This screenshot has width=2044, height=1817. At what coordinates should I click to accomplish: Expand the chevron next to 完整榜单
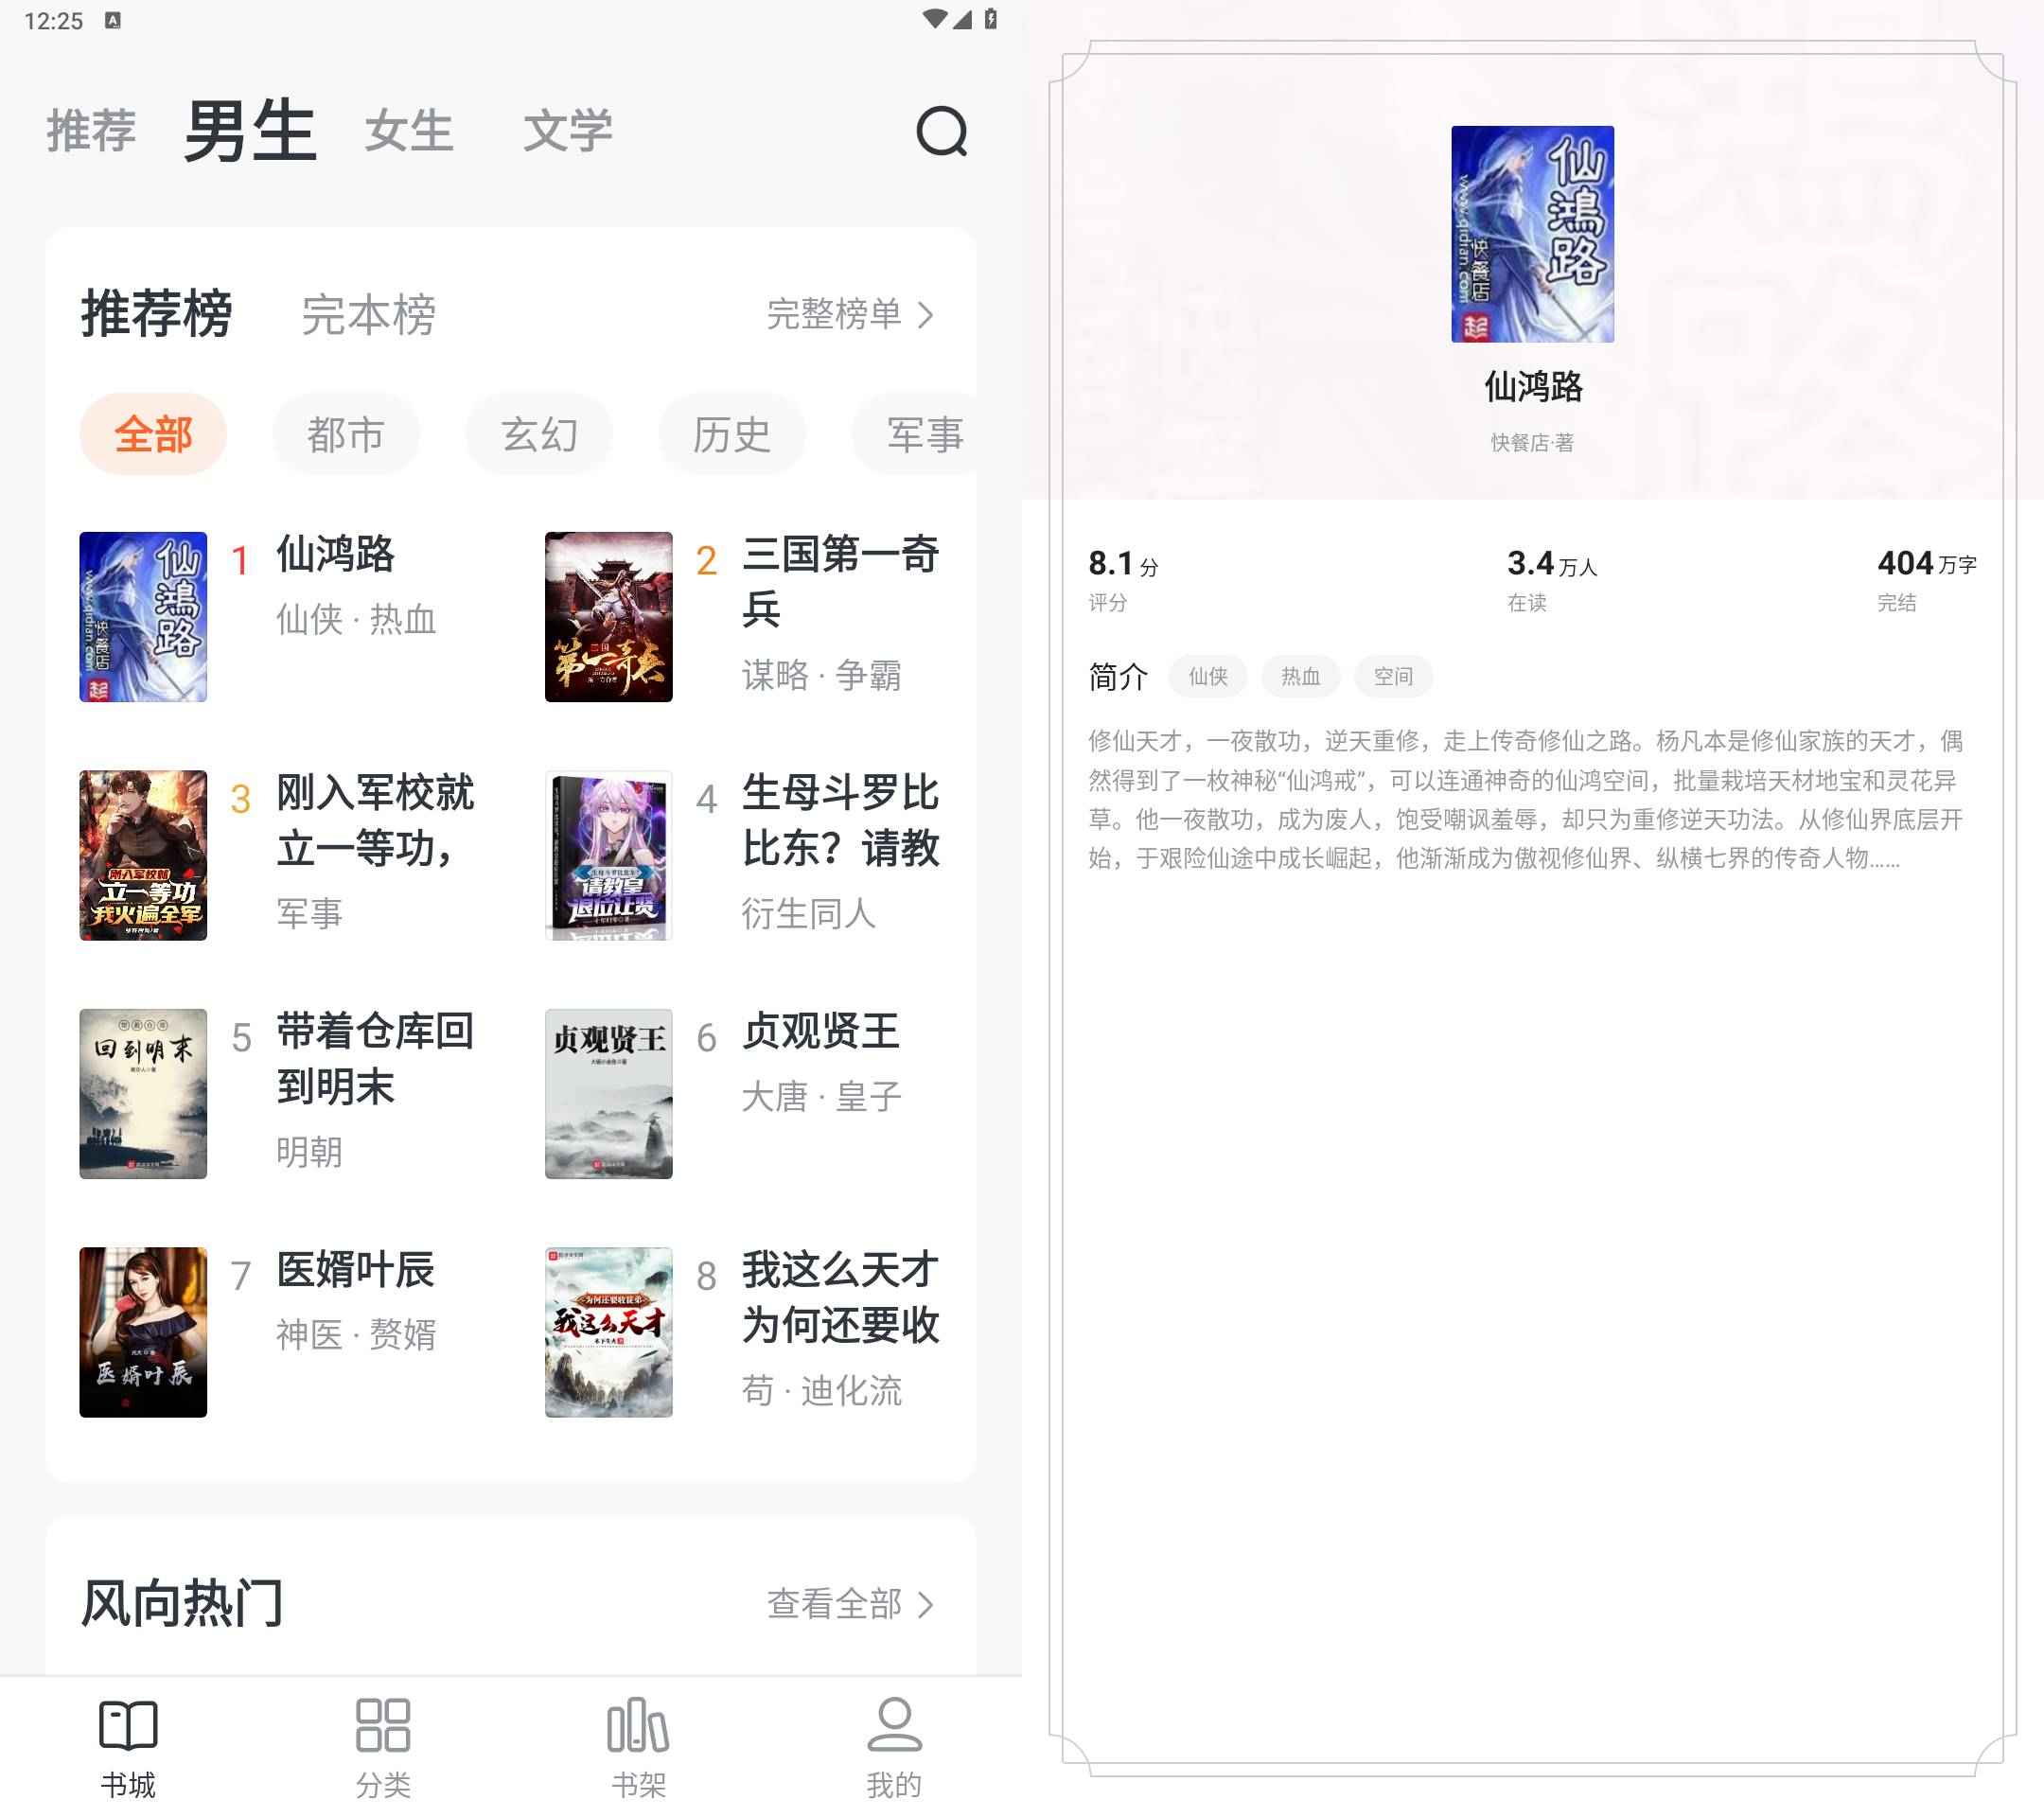926,315
